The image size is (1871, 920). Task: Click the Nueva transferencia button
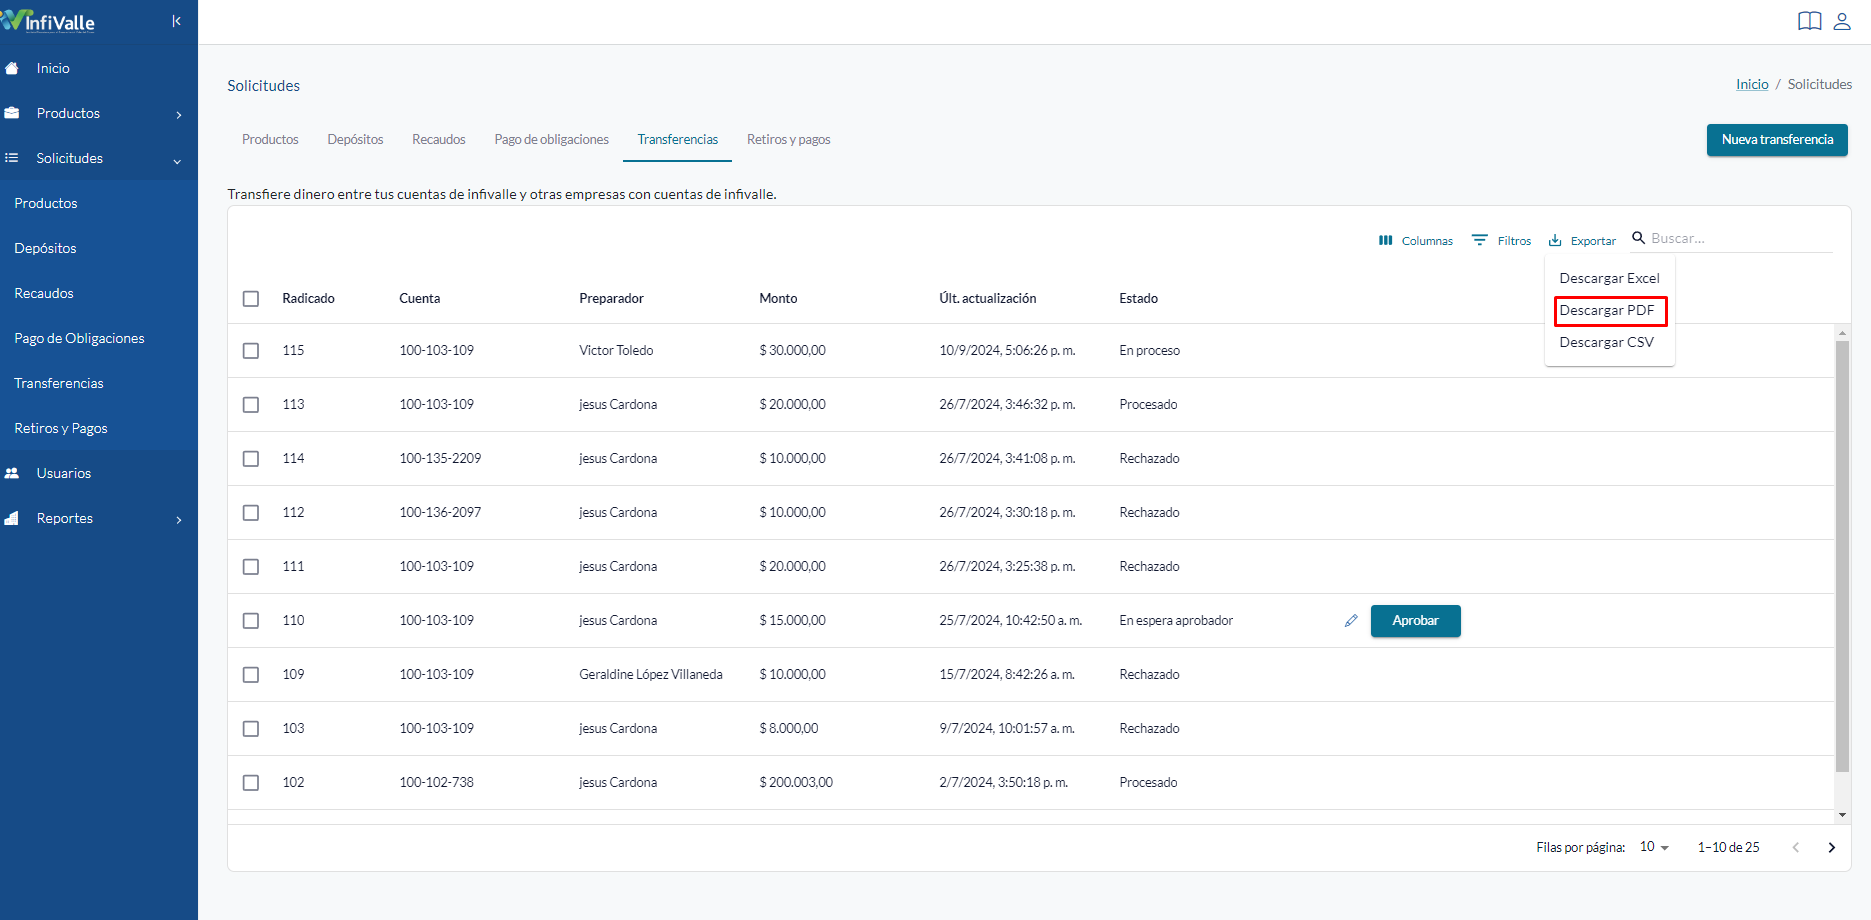1777,140
